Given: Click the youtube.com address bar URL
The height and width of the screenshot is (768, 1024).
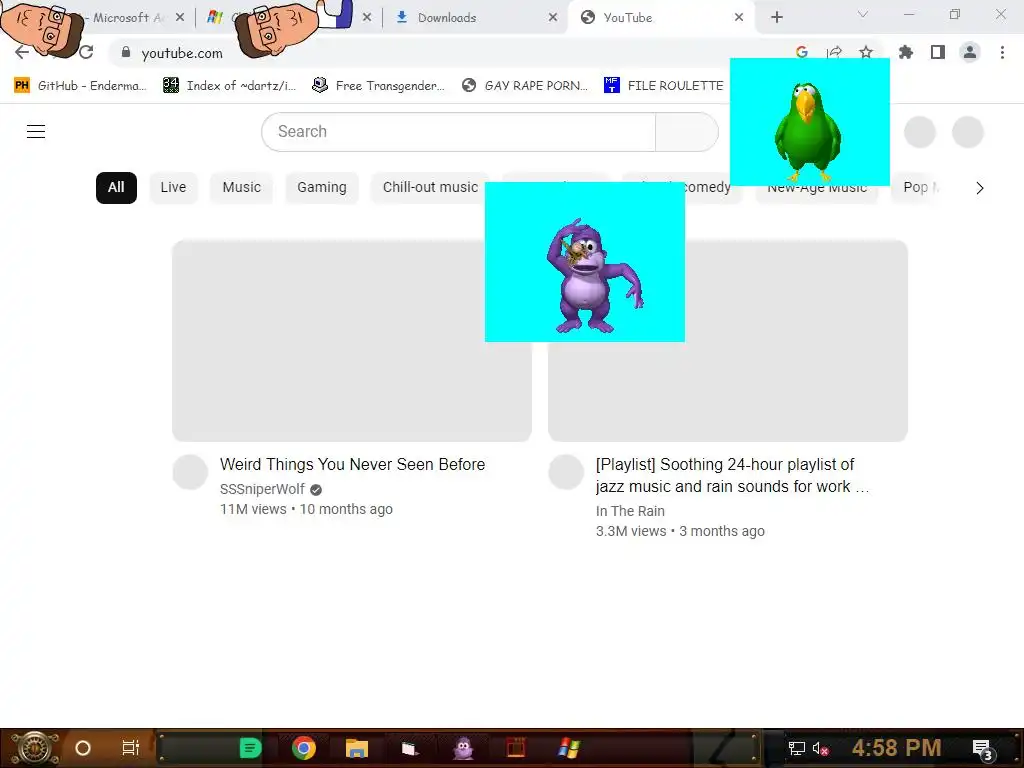Looking at the screenshot, I should (x=182, y=53).
